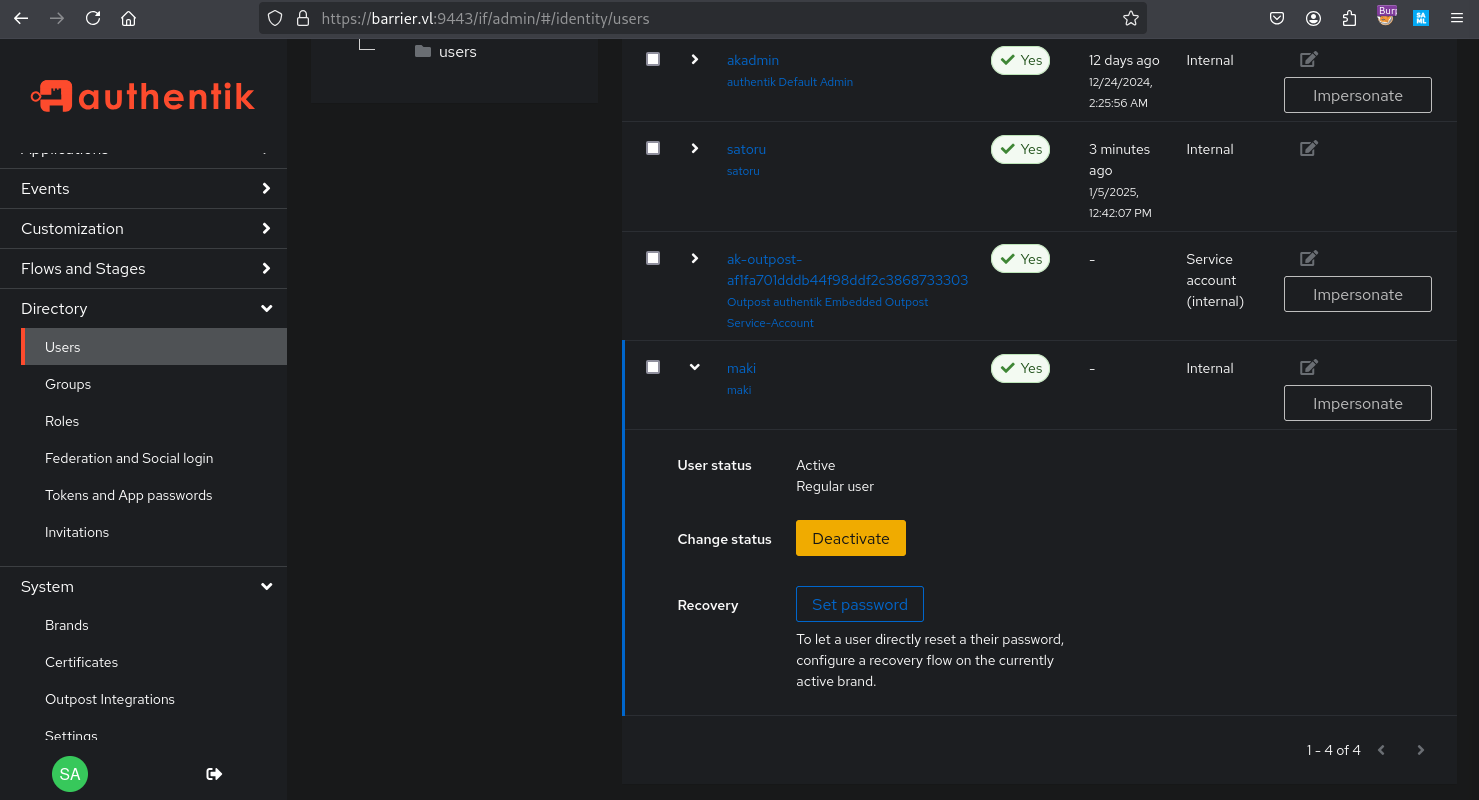This screenshot has height=800, width=1479.
Task: Click the sign-out icon in the sidebar
Action: pos(214,774)
